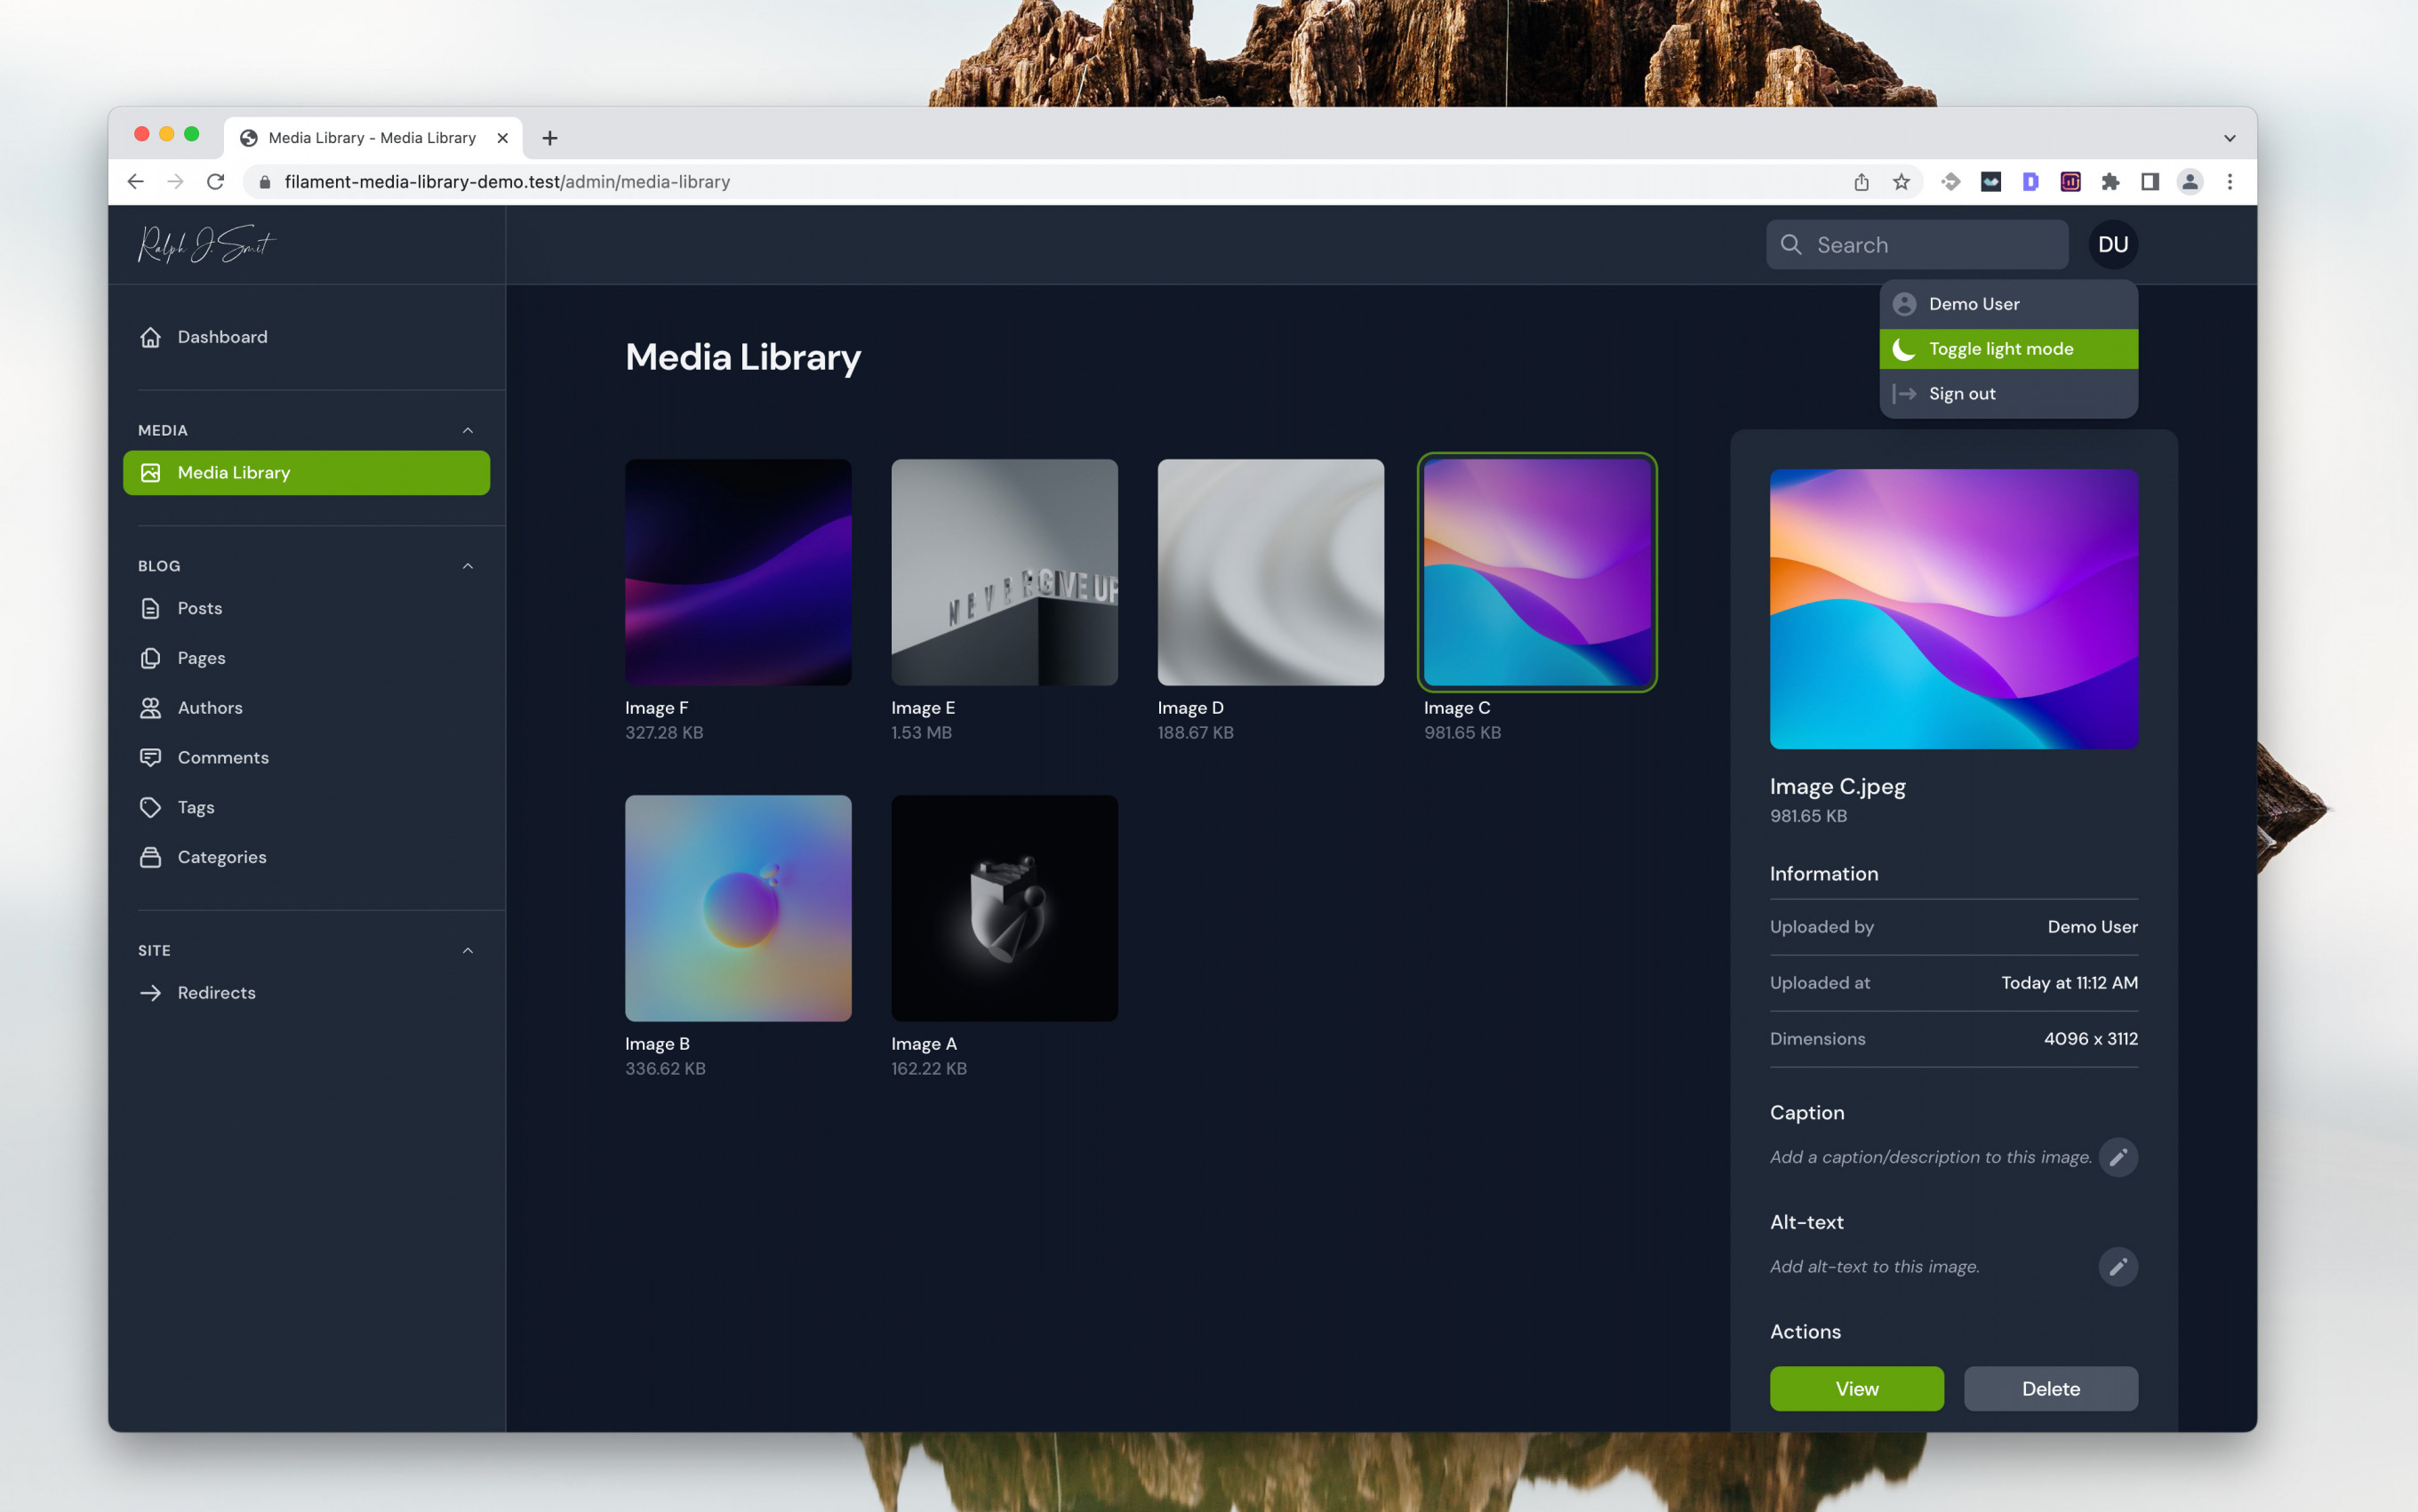Open the Authors link in sidebar
Screen dimensions: 2418x1512
pyautogui.click(x=306, y=708)
